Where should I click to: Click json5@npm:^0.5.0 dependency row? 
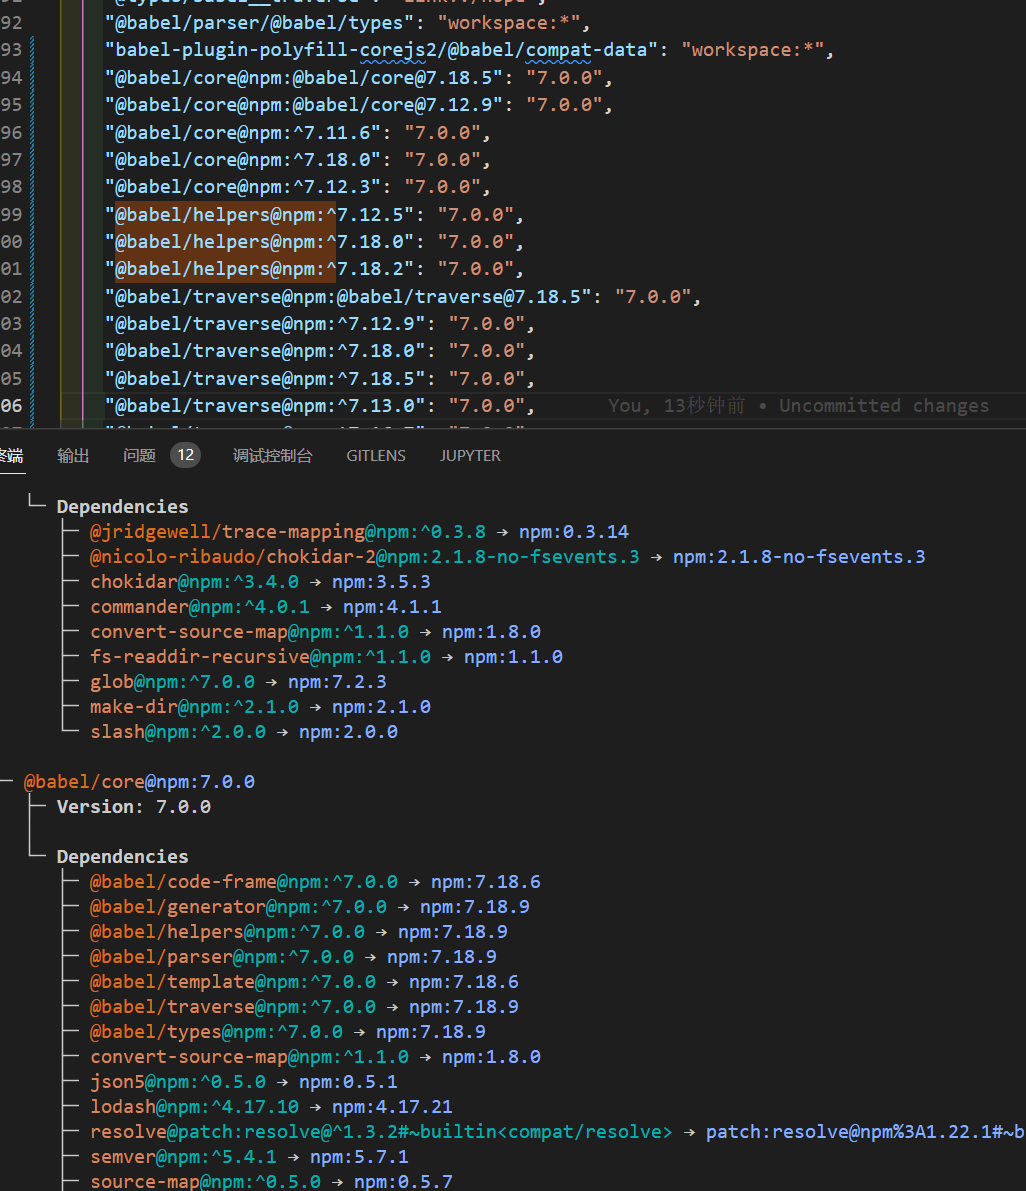pyautogui.click(x=244, y=1082)
